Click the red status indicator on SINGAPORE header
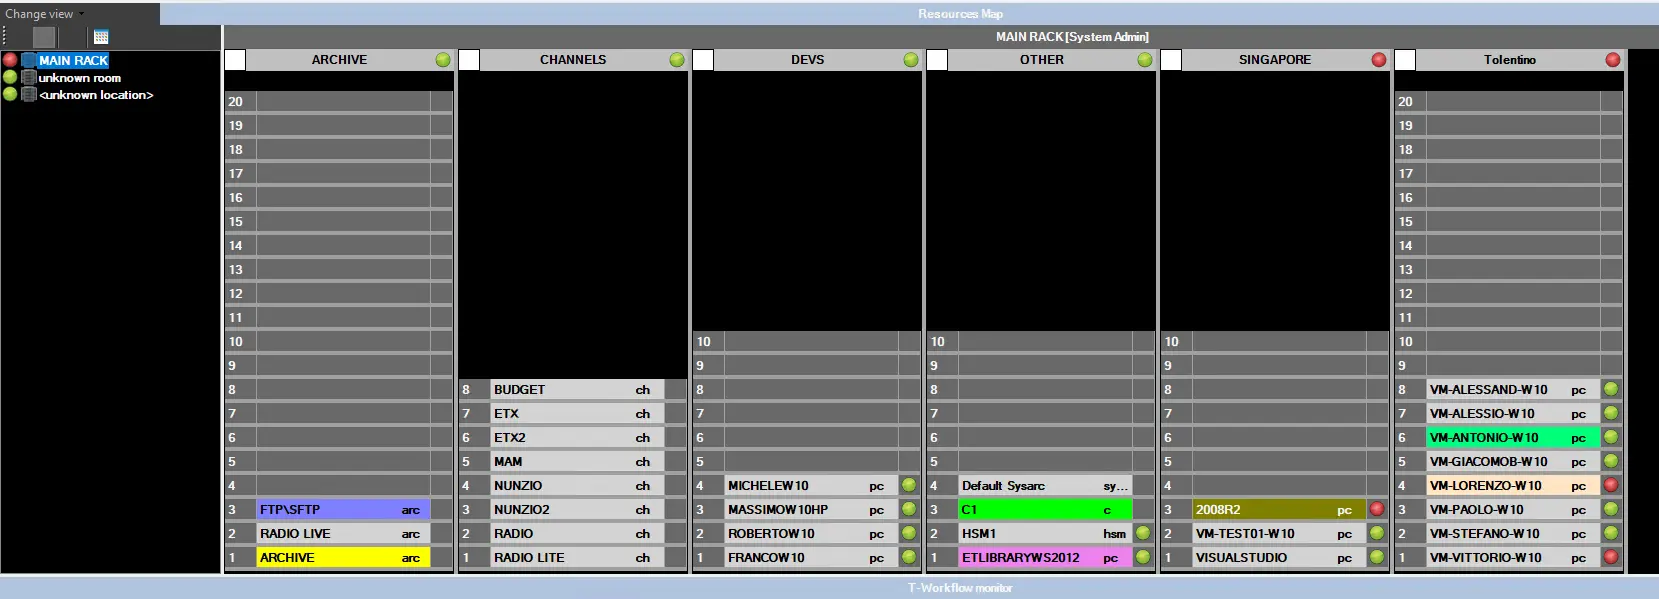The height and width of the screenshot is (599, 1659). pyautogui.click(x=1379, y=60)
